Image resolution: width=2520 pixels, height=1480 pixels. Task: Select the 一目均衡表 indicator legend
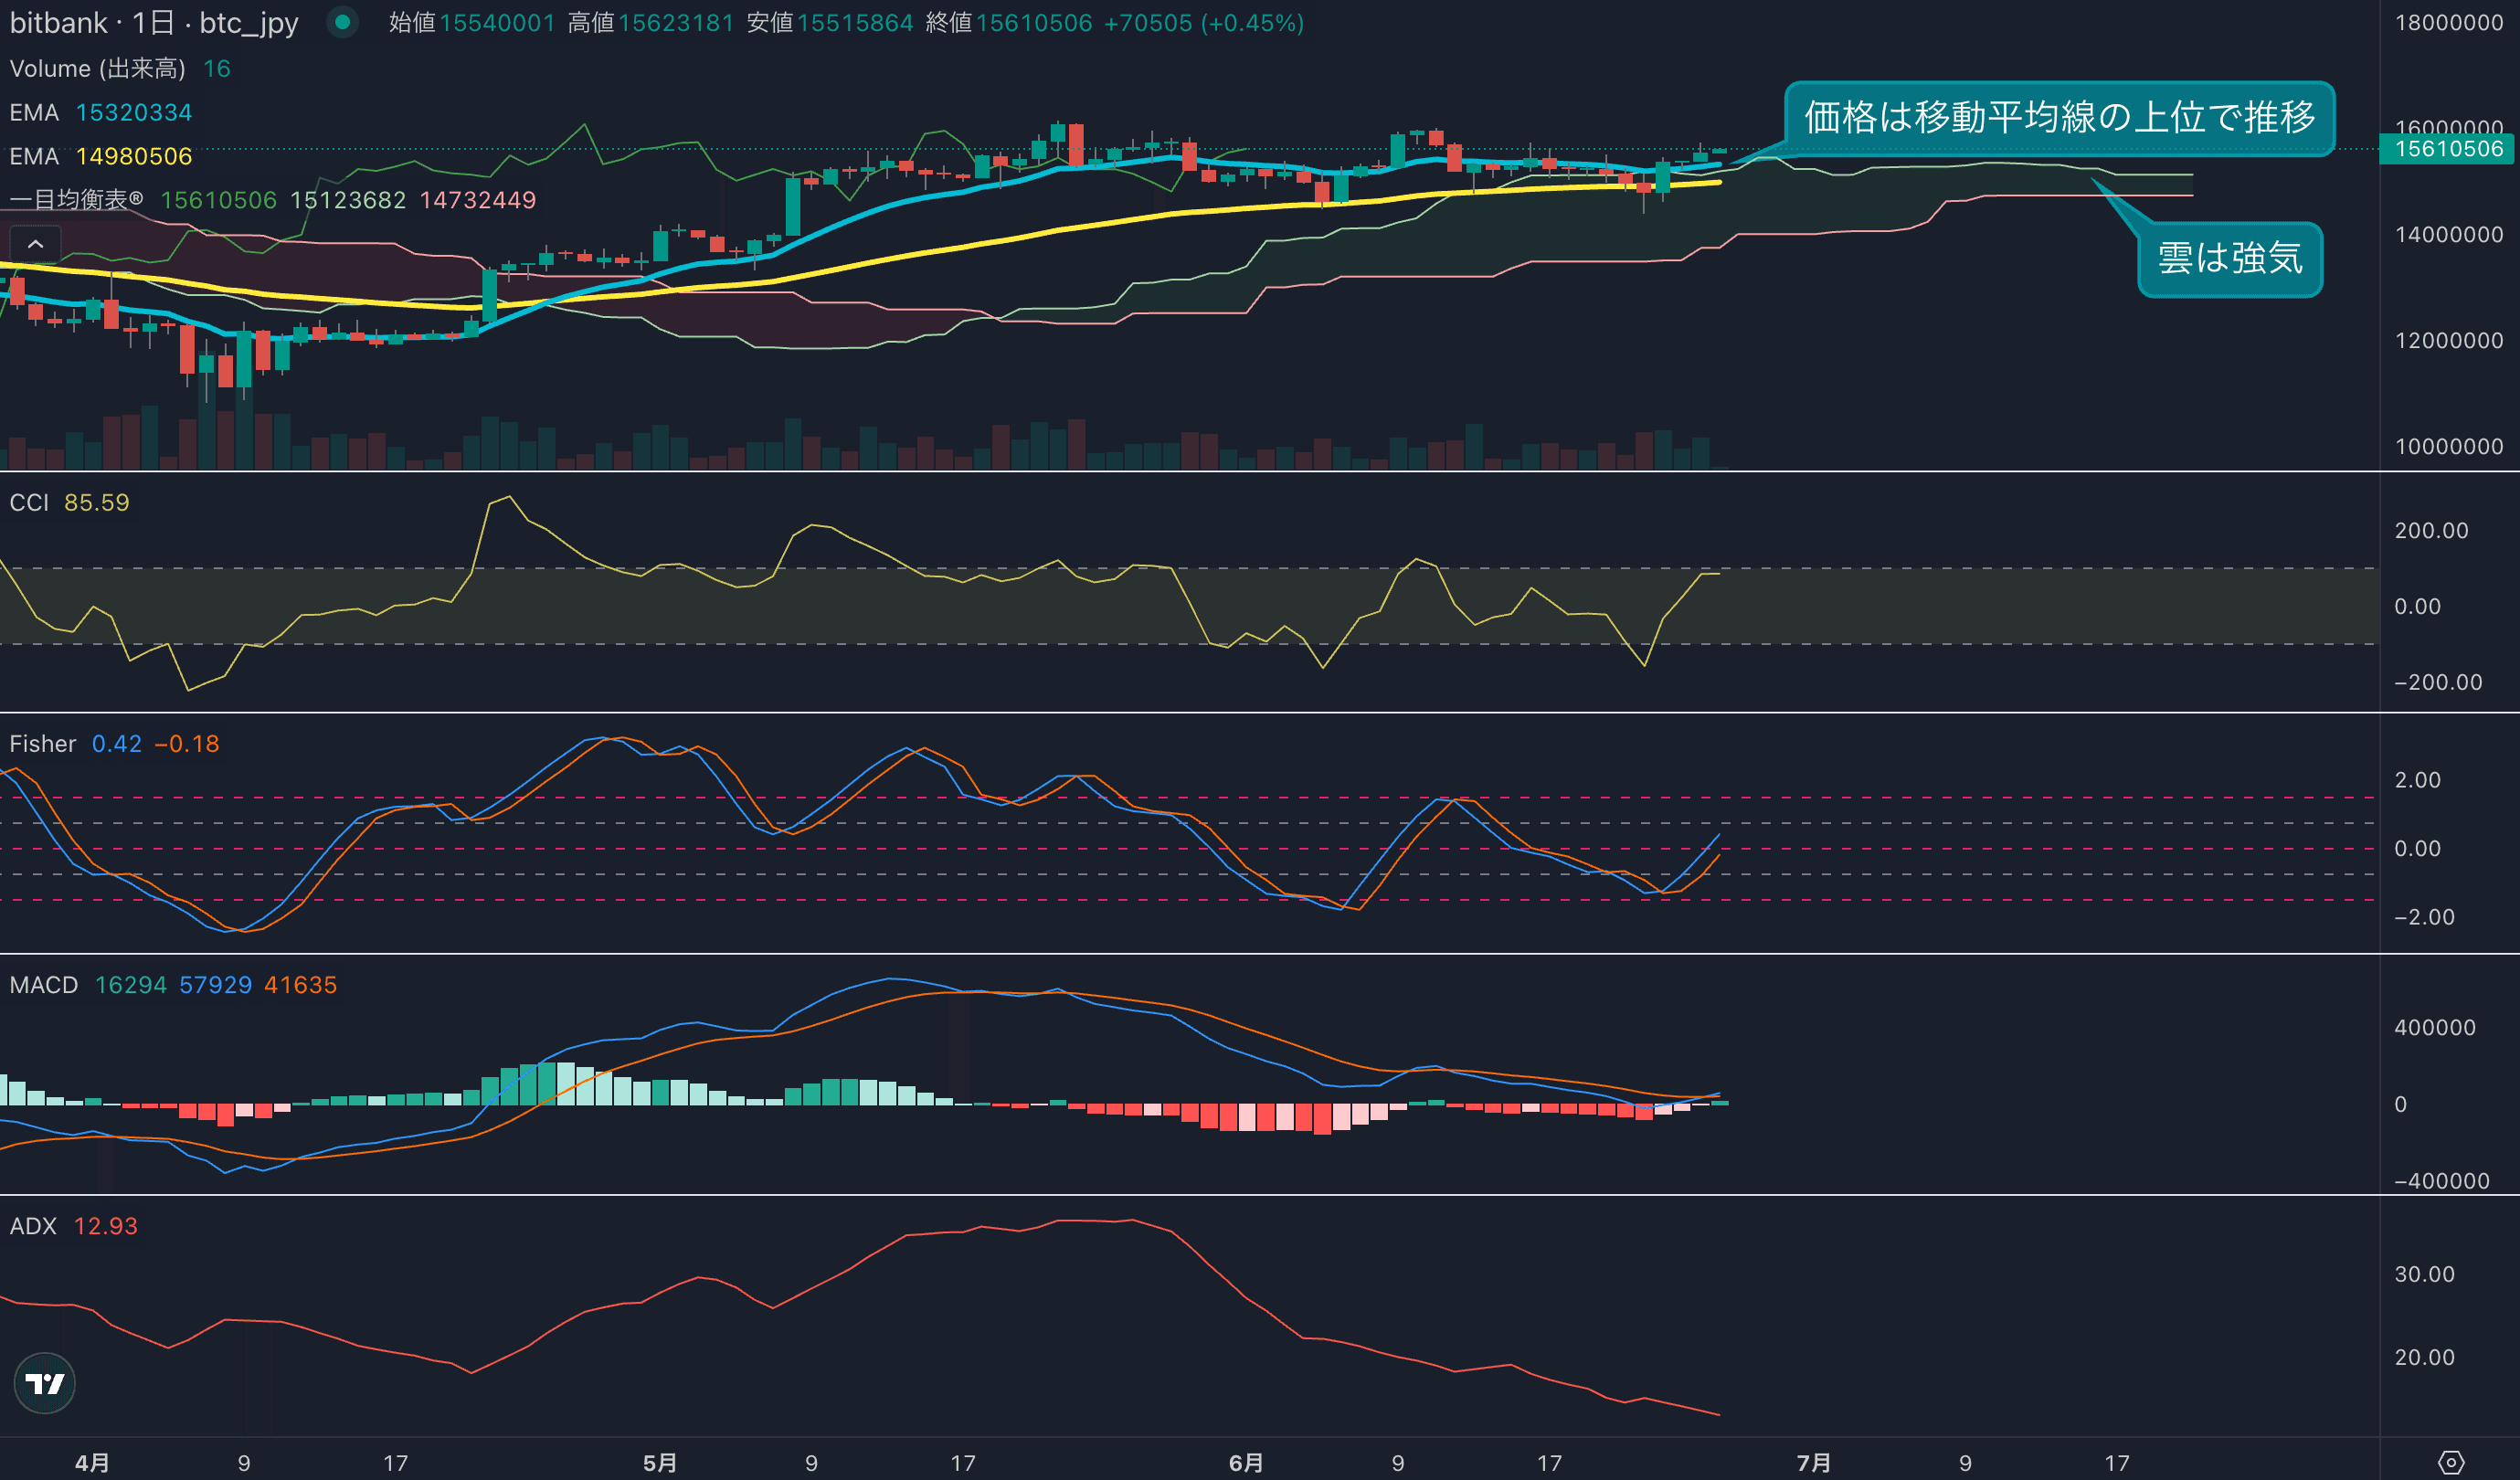[76, 200]
